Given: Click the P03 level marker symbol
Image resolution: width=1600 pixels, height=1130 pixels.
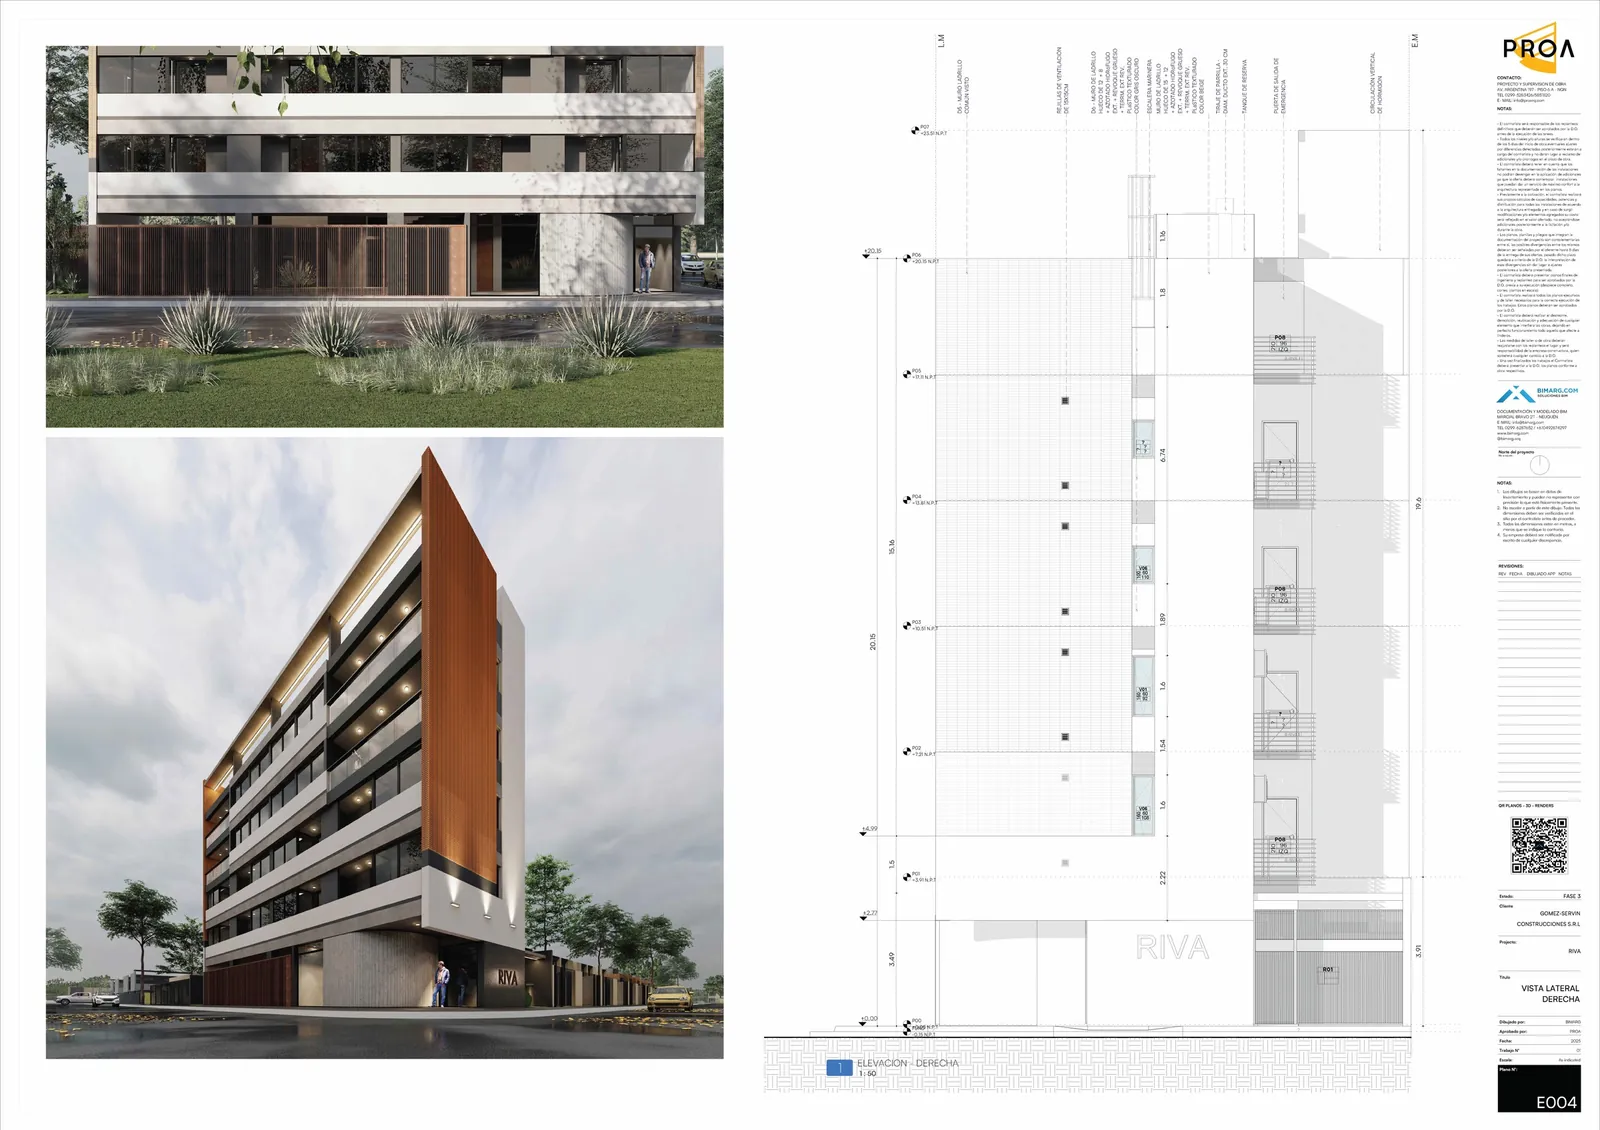Looking at the screenshot, I should click(x=907, y=626).
